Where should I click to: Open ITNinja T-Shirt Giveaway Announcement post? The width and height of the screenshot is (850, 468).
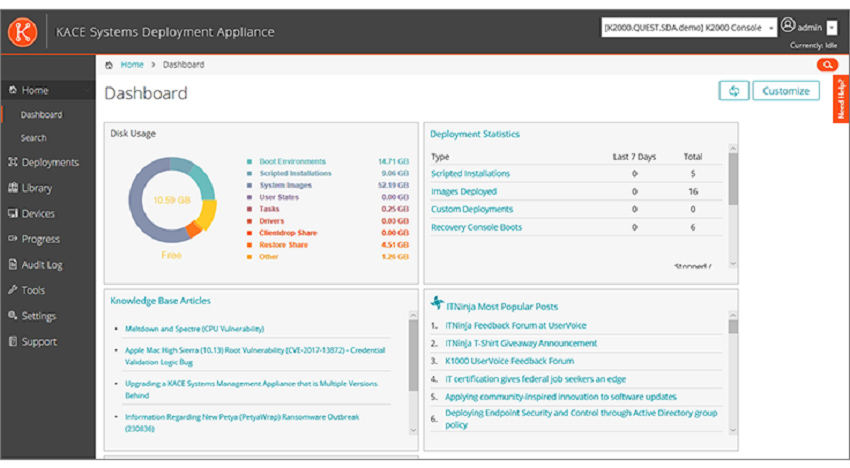(x=521, y=344)
